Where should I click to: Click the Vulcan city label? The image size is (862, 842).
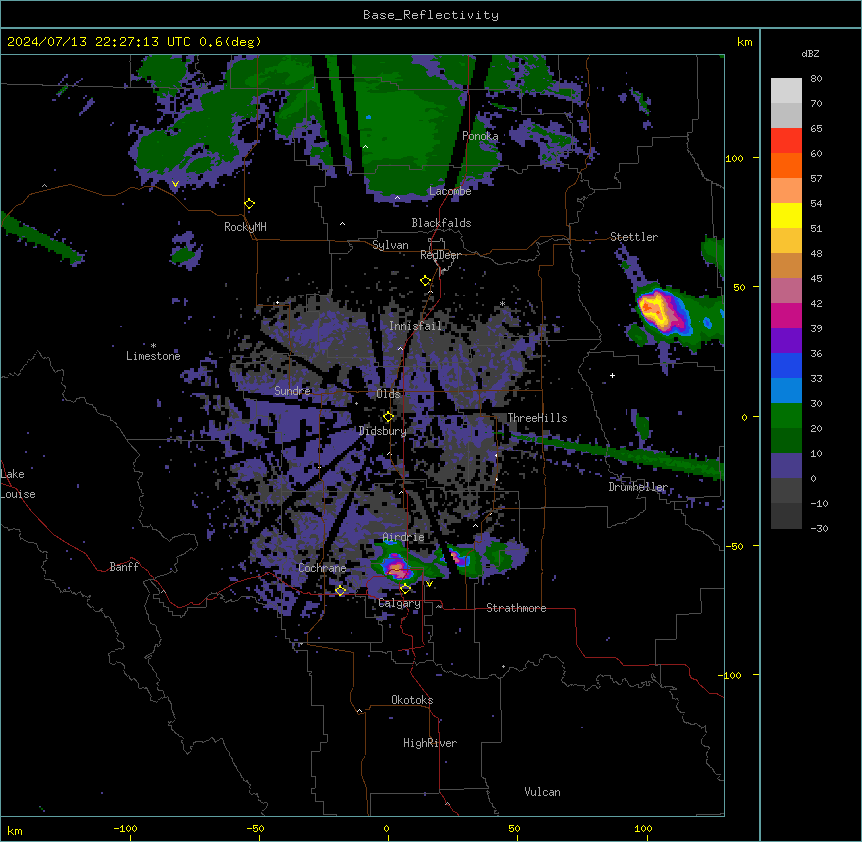pyautogui.click(x=542, y=792)
